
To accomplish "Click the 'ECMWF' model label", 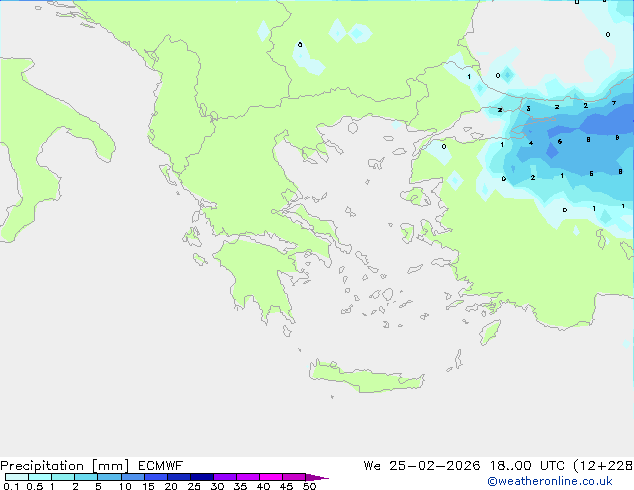I will pyautogui.click(x=161, y=466).
